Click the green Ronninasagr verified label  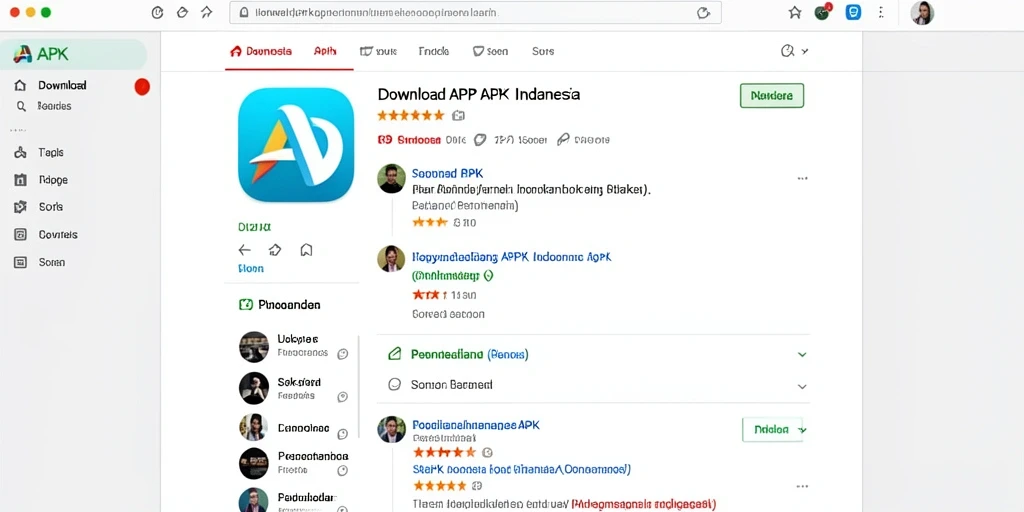click(452, 276)
